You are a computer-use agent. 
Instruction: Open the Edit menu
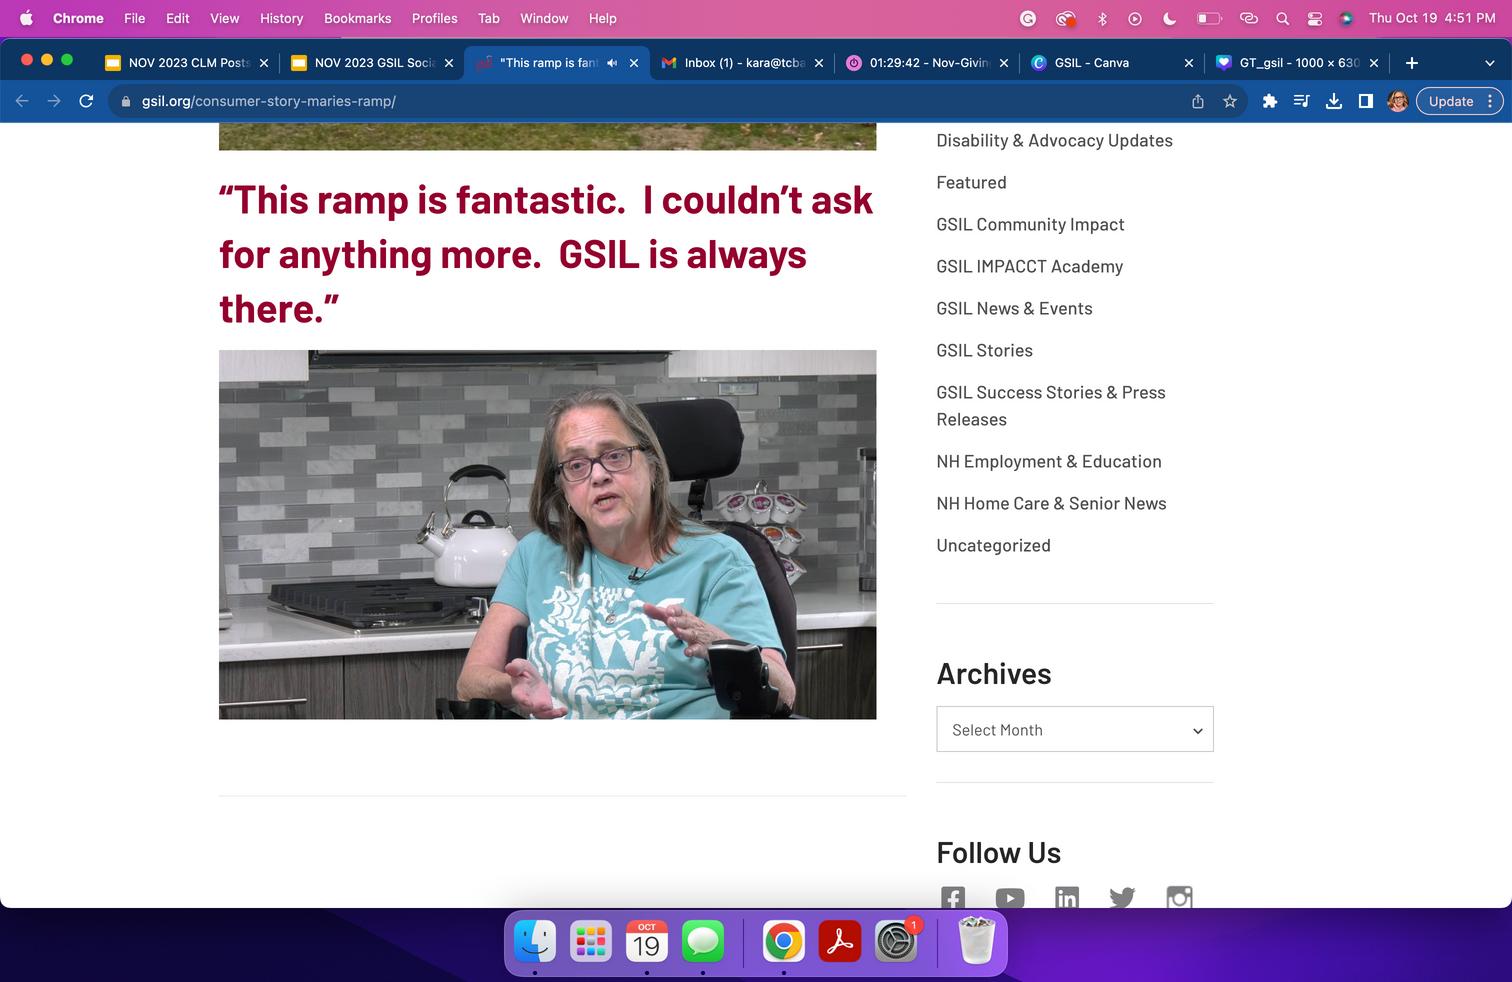click(x=178, y=18)
